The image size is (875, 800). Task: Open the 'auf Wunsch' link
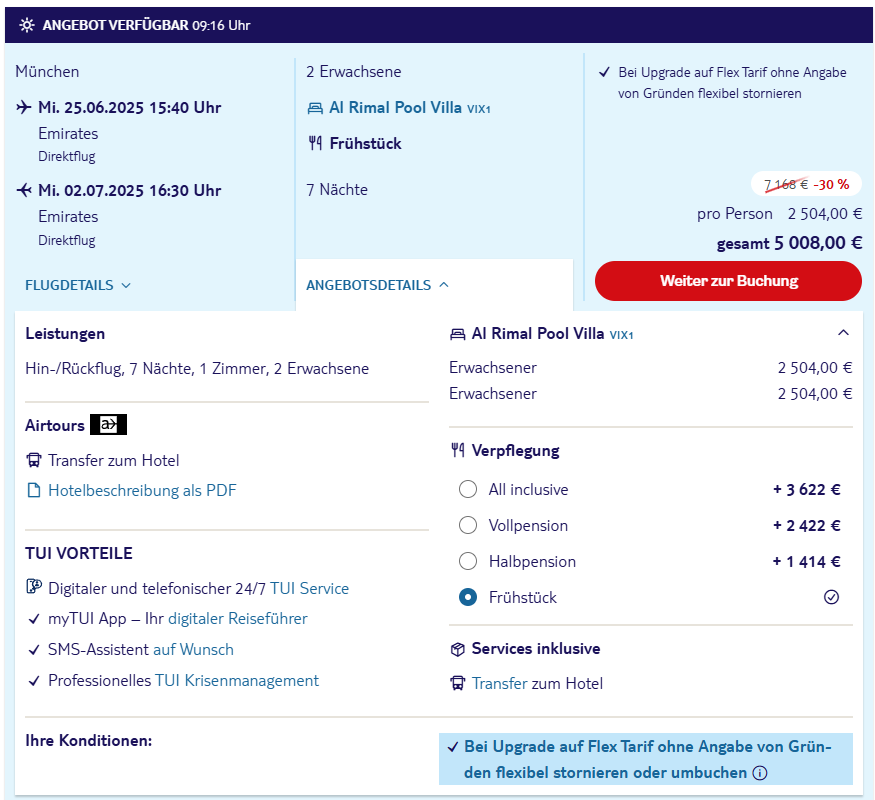coord(194,650)
